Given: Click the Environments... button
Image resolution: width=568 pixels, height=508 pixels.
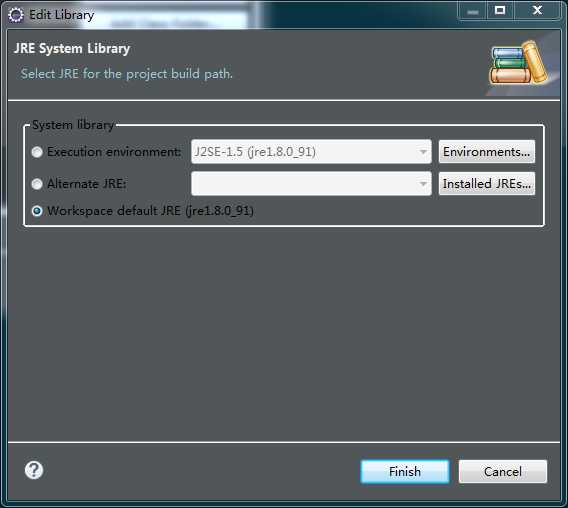Looking at the screenshot, I should (x=486, y=151).
